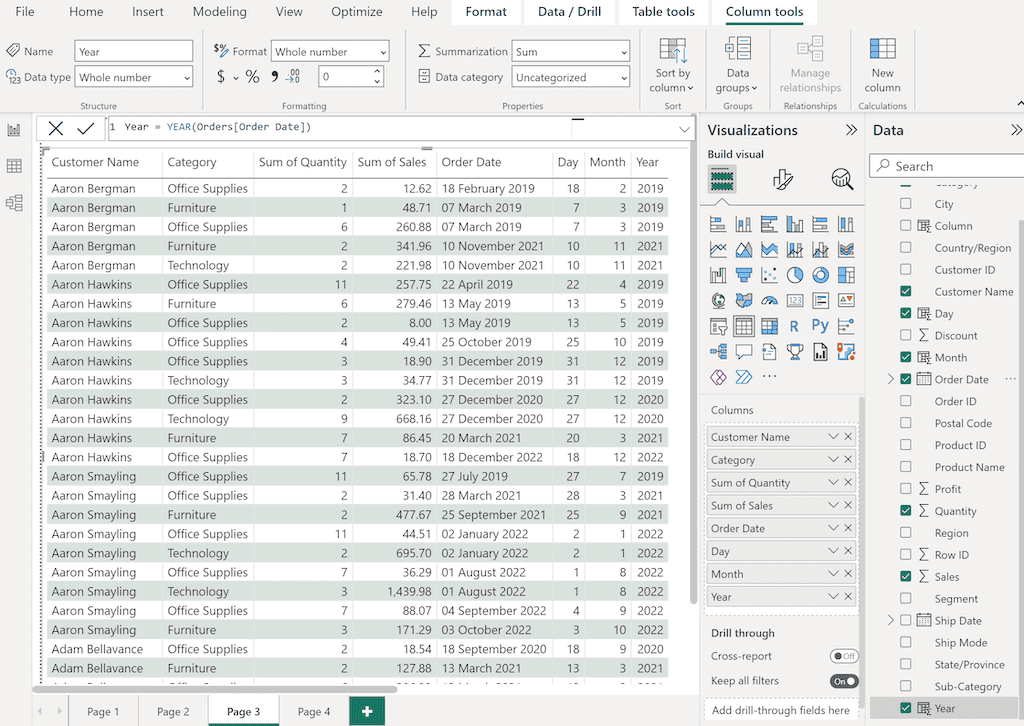Toggle Cross-report drill through switch
1024x726 pixels.
844,656
